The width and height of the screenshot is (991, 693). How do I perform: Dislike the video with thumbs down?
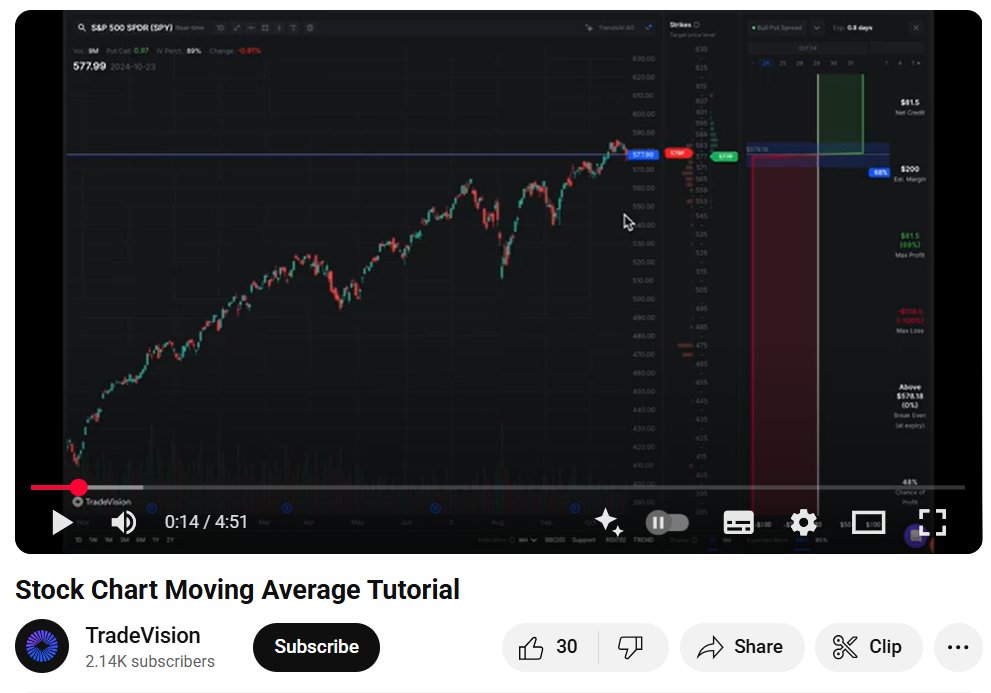click(x=631, y=647)
